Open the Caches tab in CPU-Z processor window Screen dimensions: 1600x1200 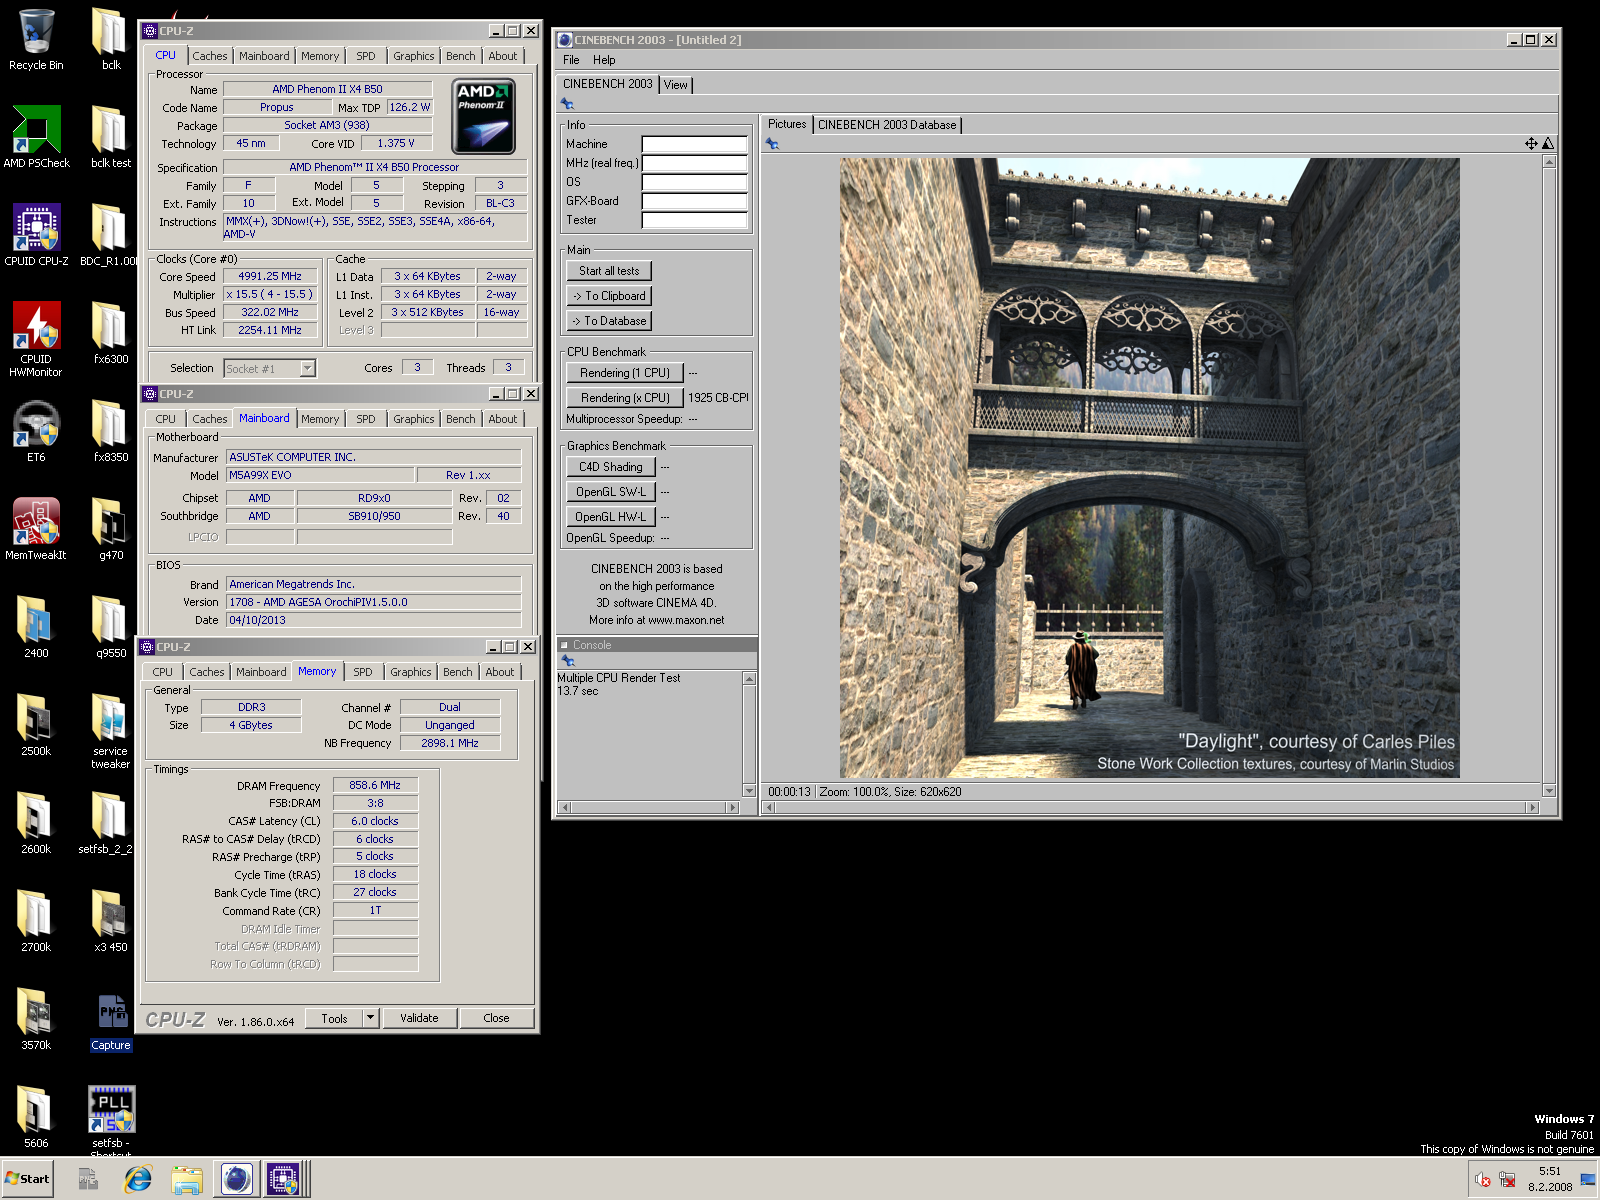pos(210,56)
